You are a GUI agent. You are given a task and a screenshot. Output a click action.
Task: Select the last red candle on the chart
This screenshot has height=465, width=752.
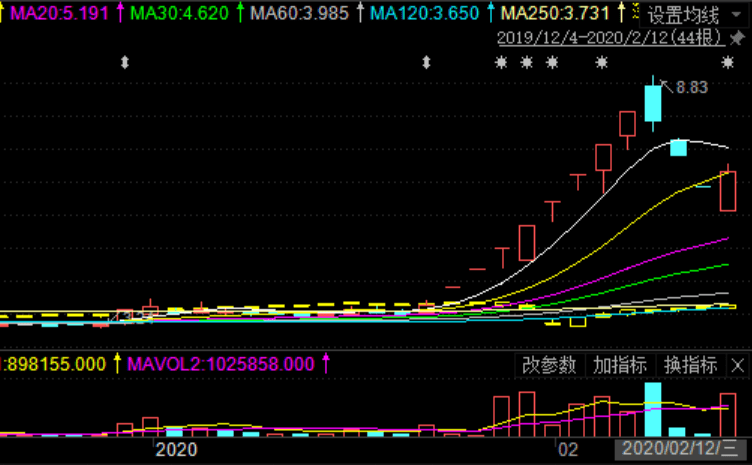click(x=728, y=191)
